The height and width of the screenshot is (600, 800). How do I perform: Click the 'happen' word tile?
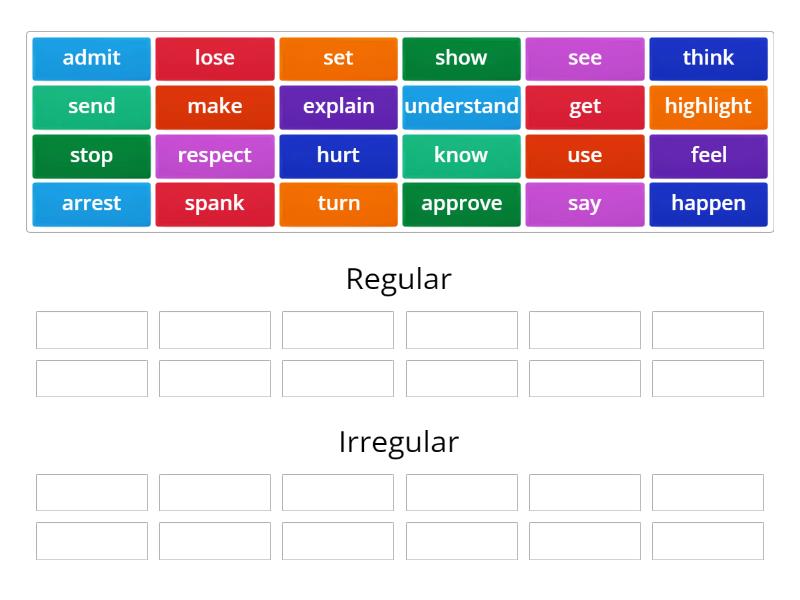[x=708, y=204]
